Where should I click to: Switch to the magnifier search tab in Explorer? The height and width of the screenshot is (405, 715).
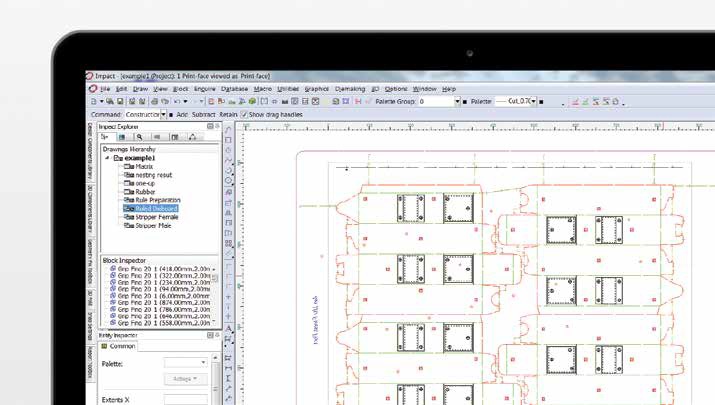139,137
